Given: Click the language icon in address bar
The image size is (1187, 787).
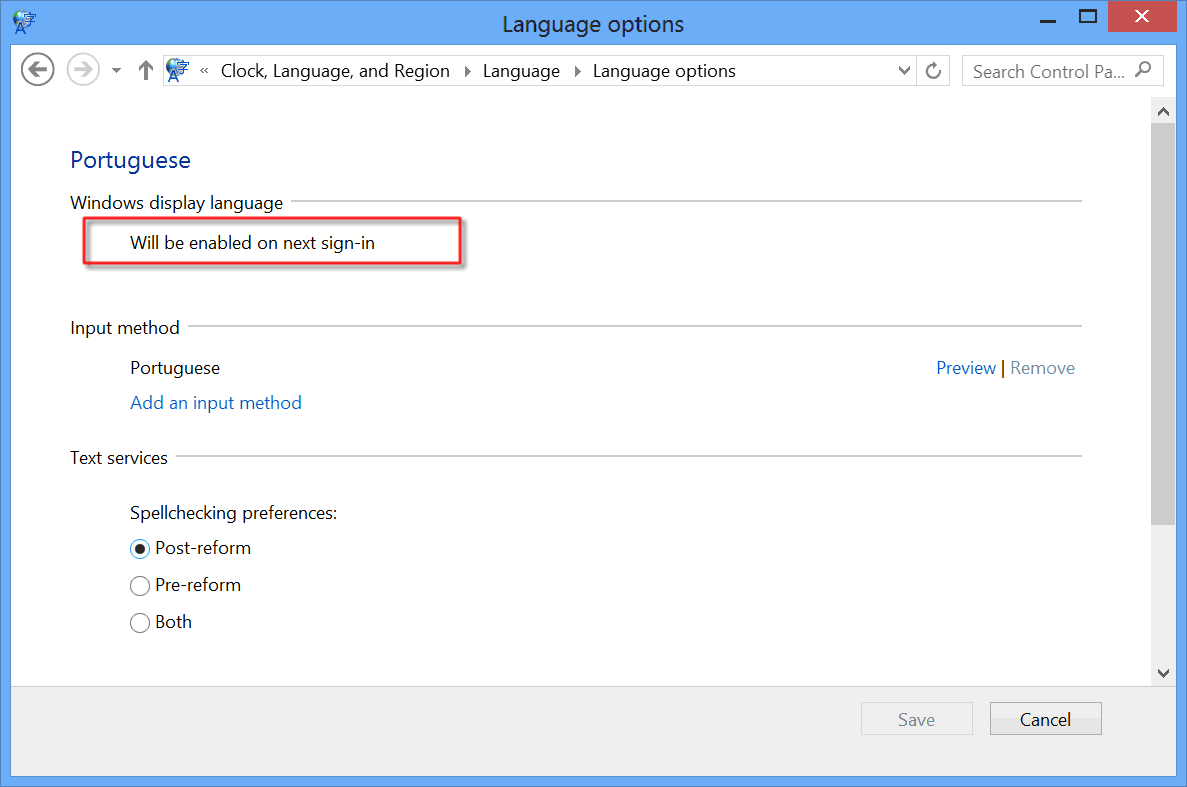Looking at the screenshot, I should 178,70.
